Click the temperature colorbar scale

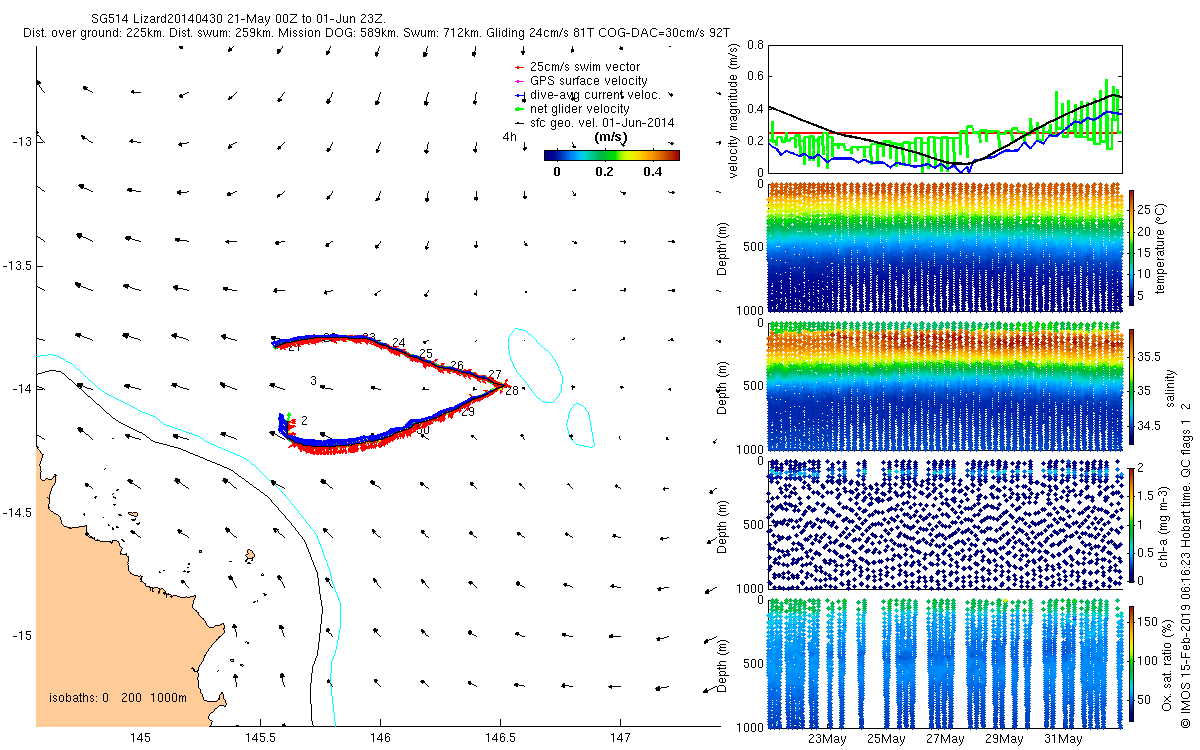pyautogui.click(x=1131, y=247)
